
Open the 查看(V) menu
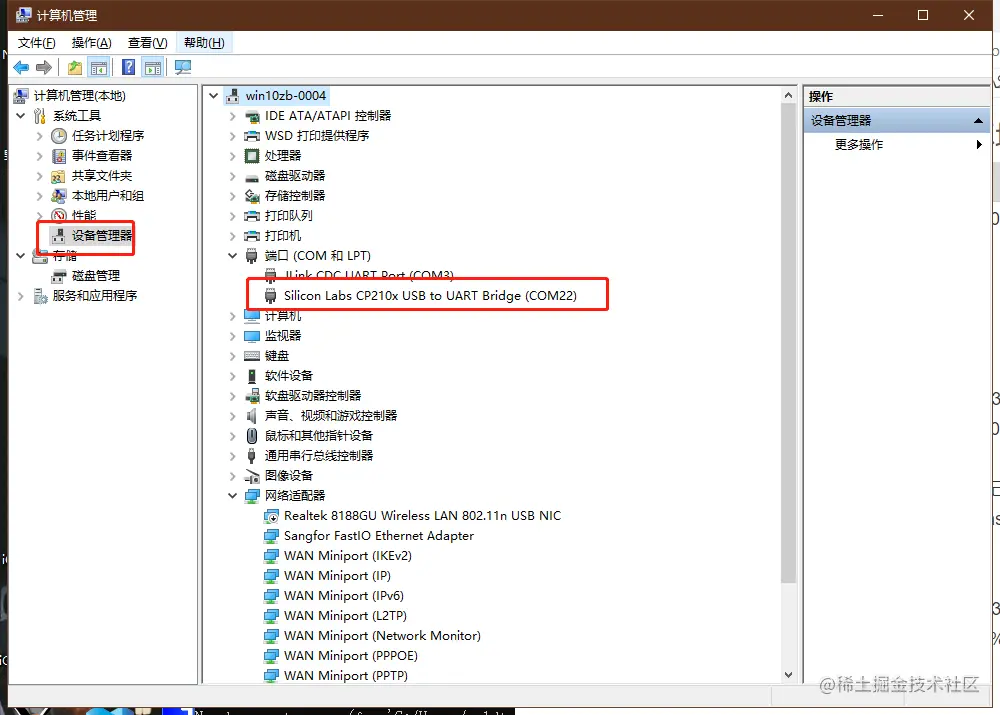tap(147, 43)
